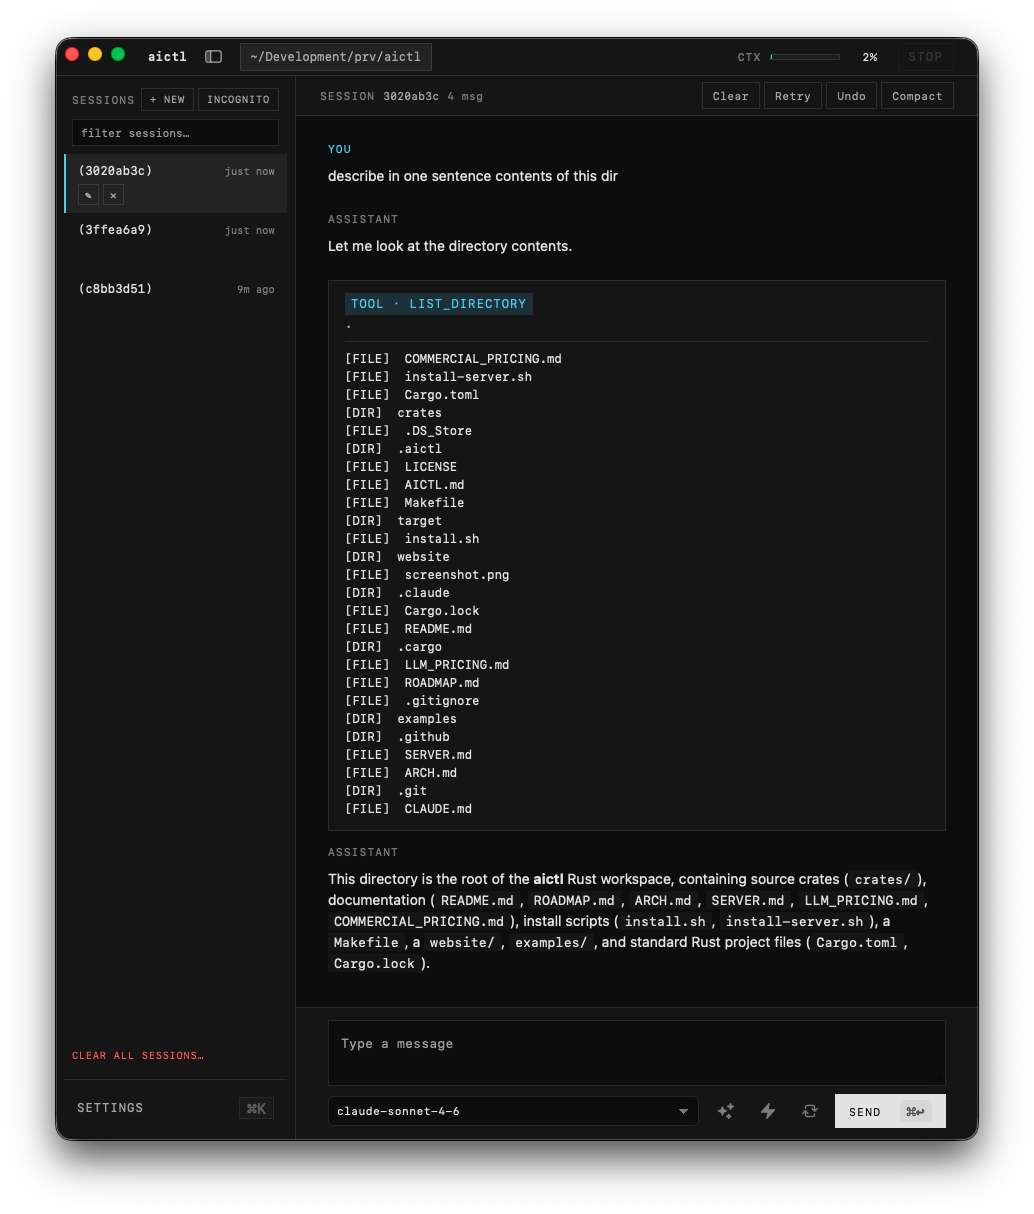Click the [DIR] .github line
Image resolution: width=1034 pixels, height=1214 pixels.
click(x=397, y=737)
